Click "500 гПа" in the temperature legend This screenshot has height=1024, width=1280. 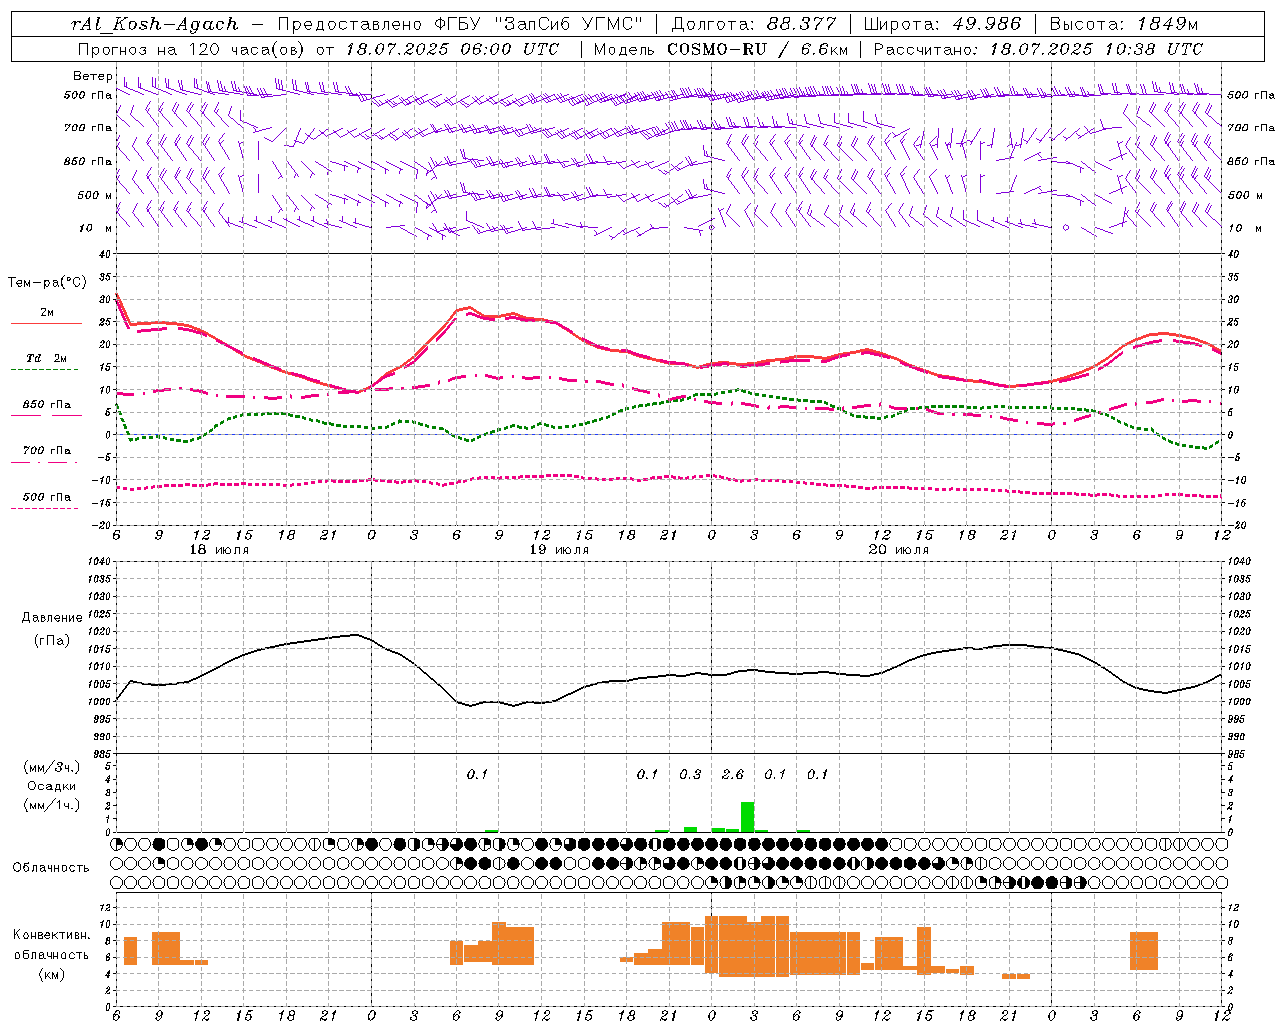pyautogui.click(x=47, y=497)
